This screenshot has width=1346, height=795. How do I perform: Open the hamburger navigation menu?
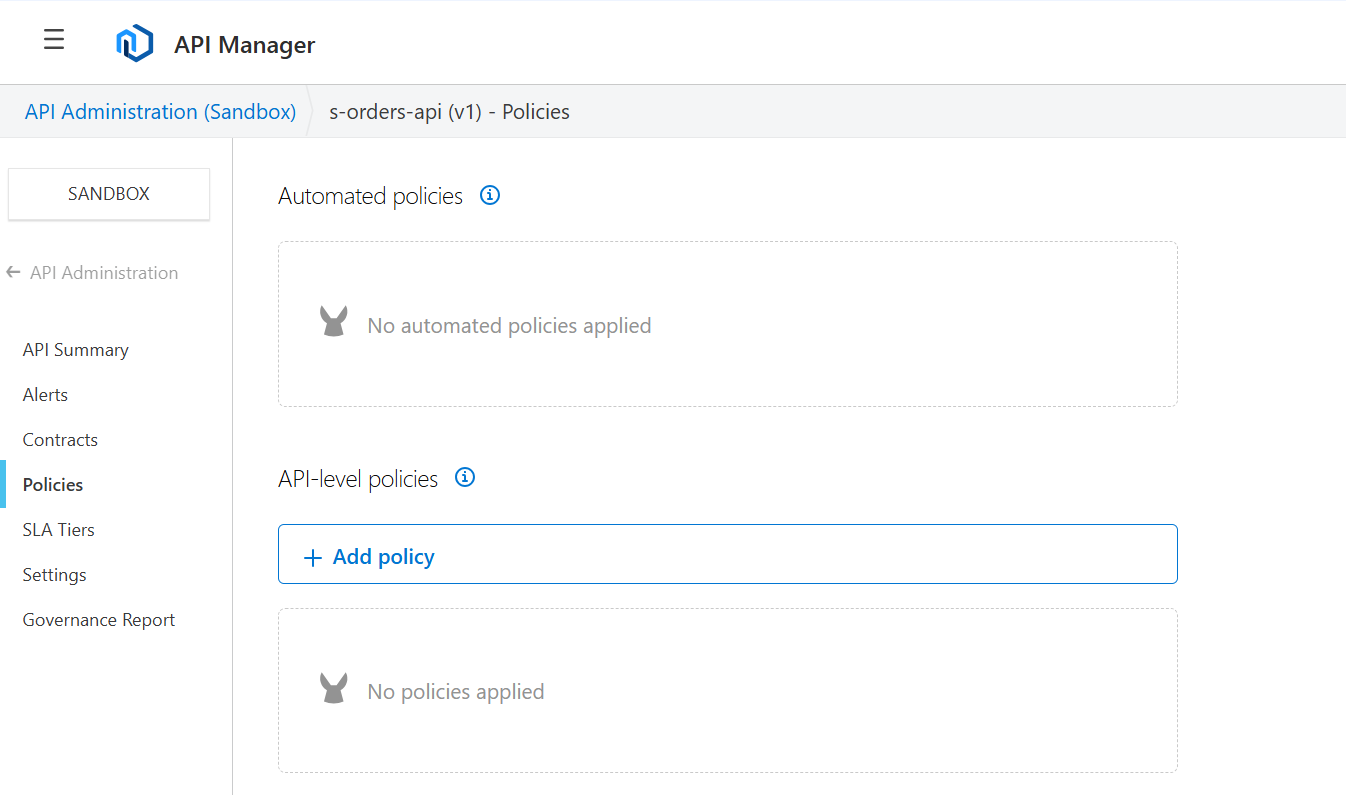(53, 39)
